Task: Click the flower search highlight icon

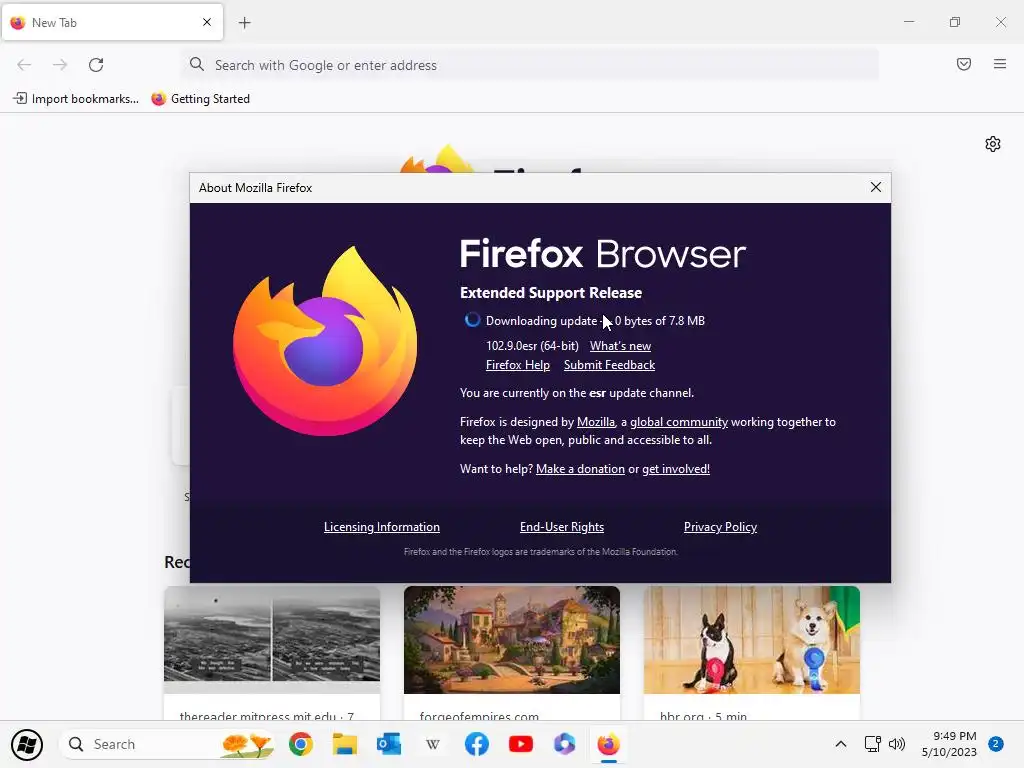Action: click(x=247, y=744)
